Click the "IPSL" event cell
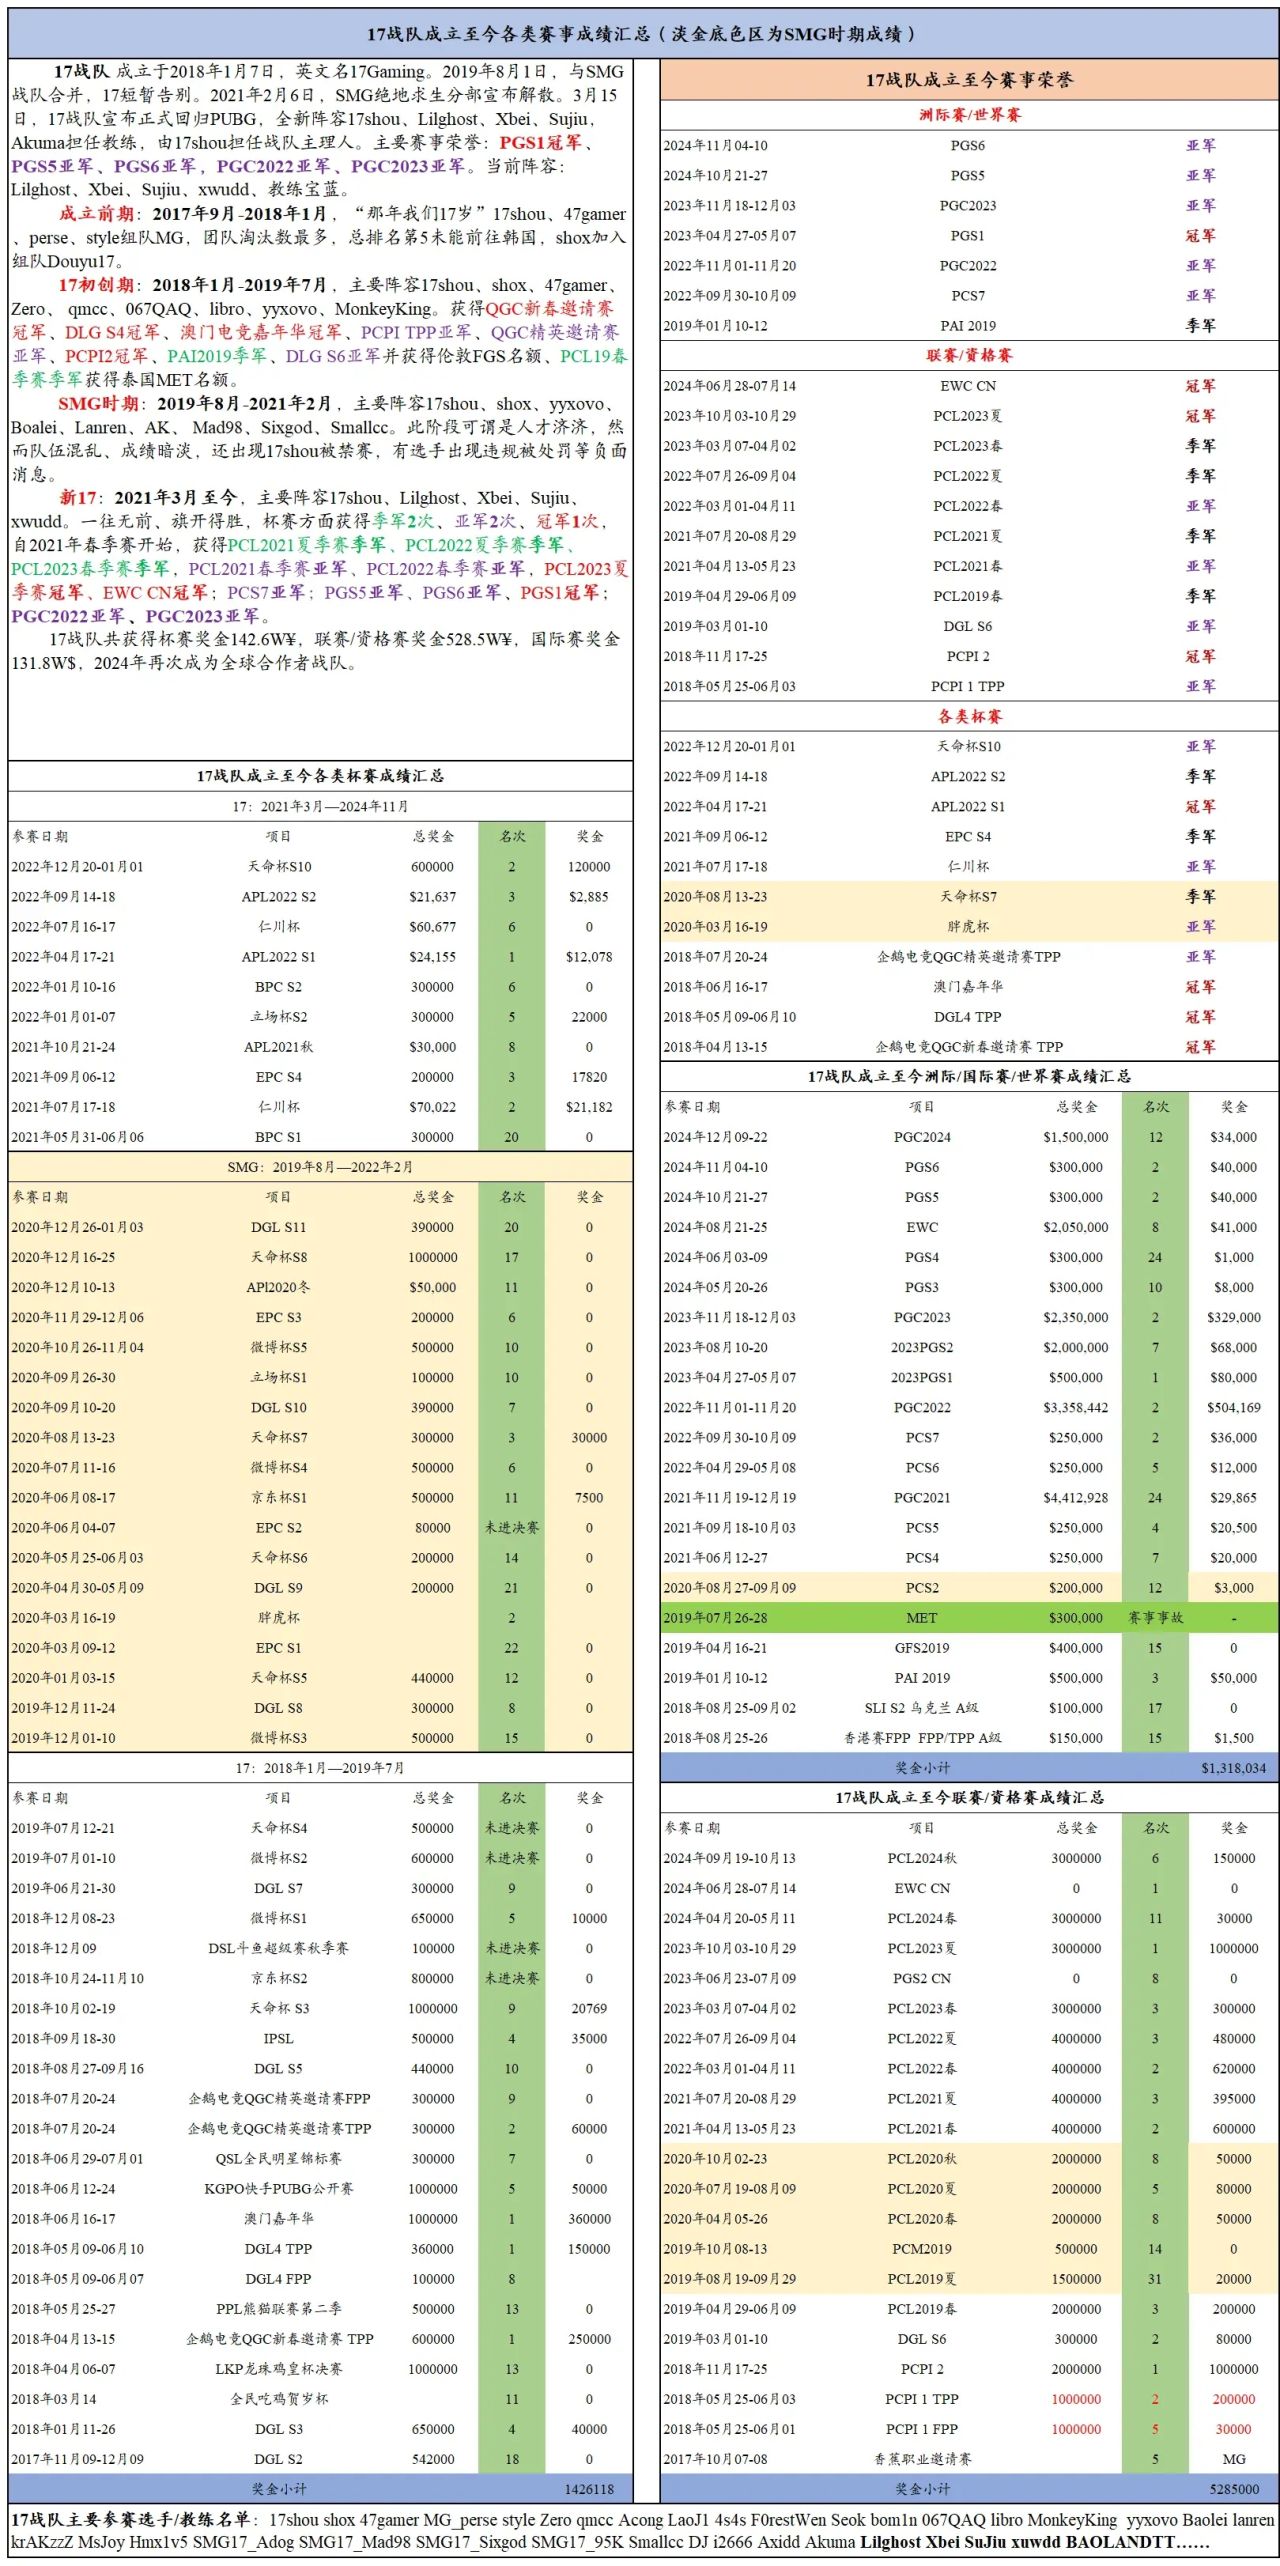 click(278, 2037)
